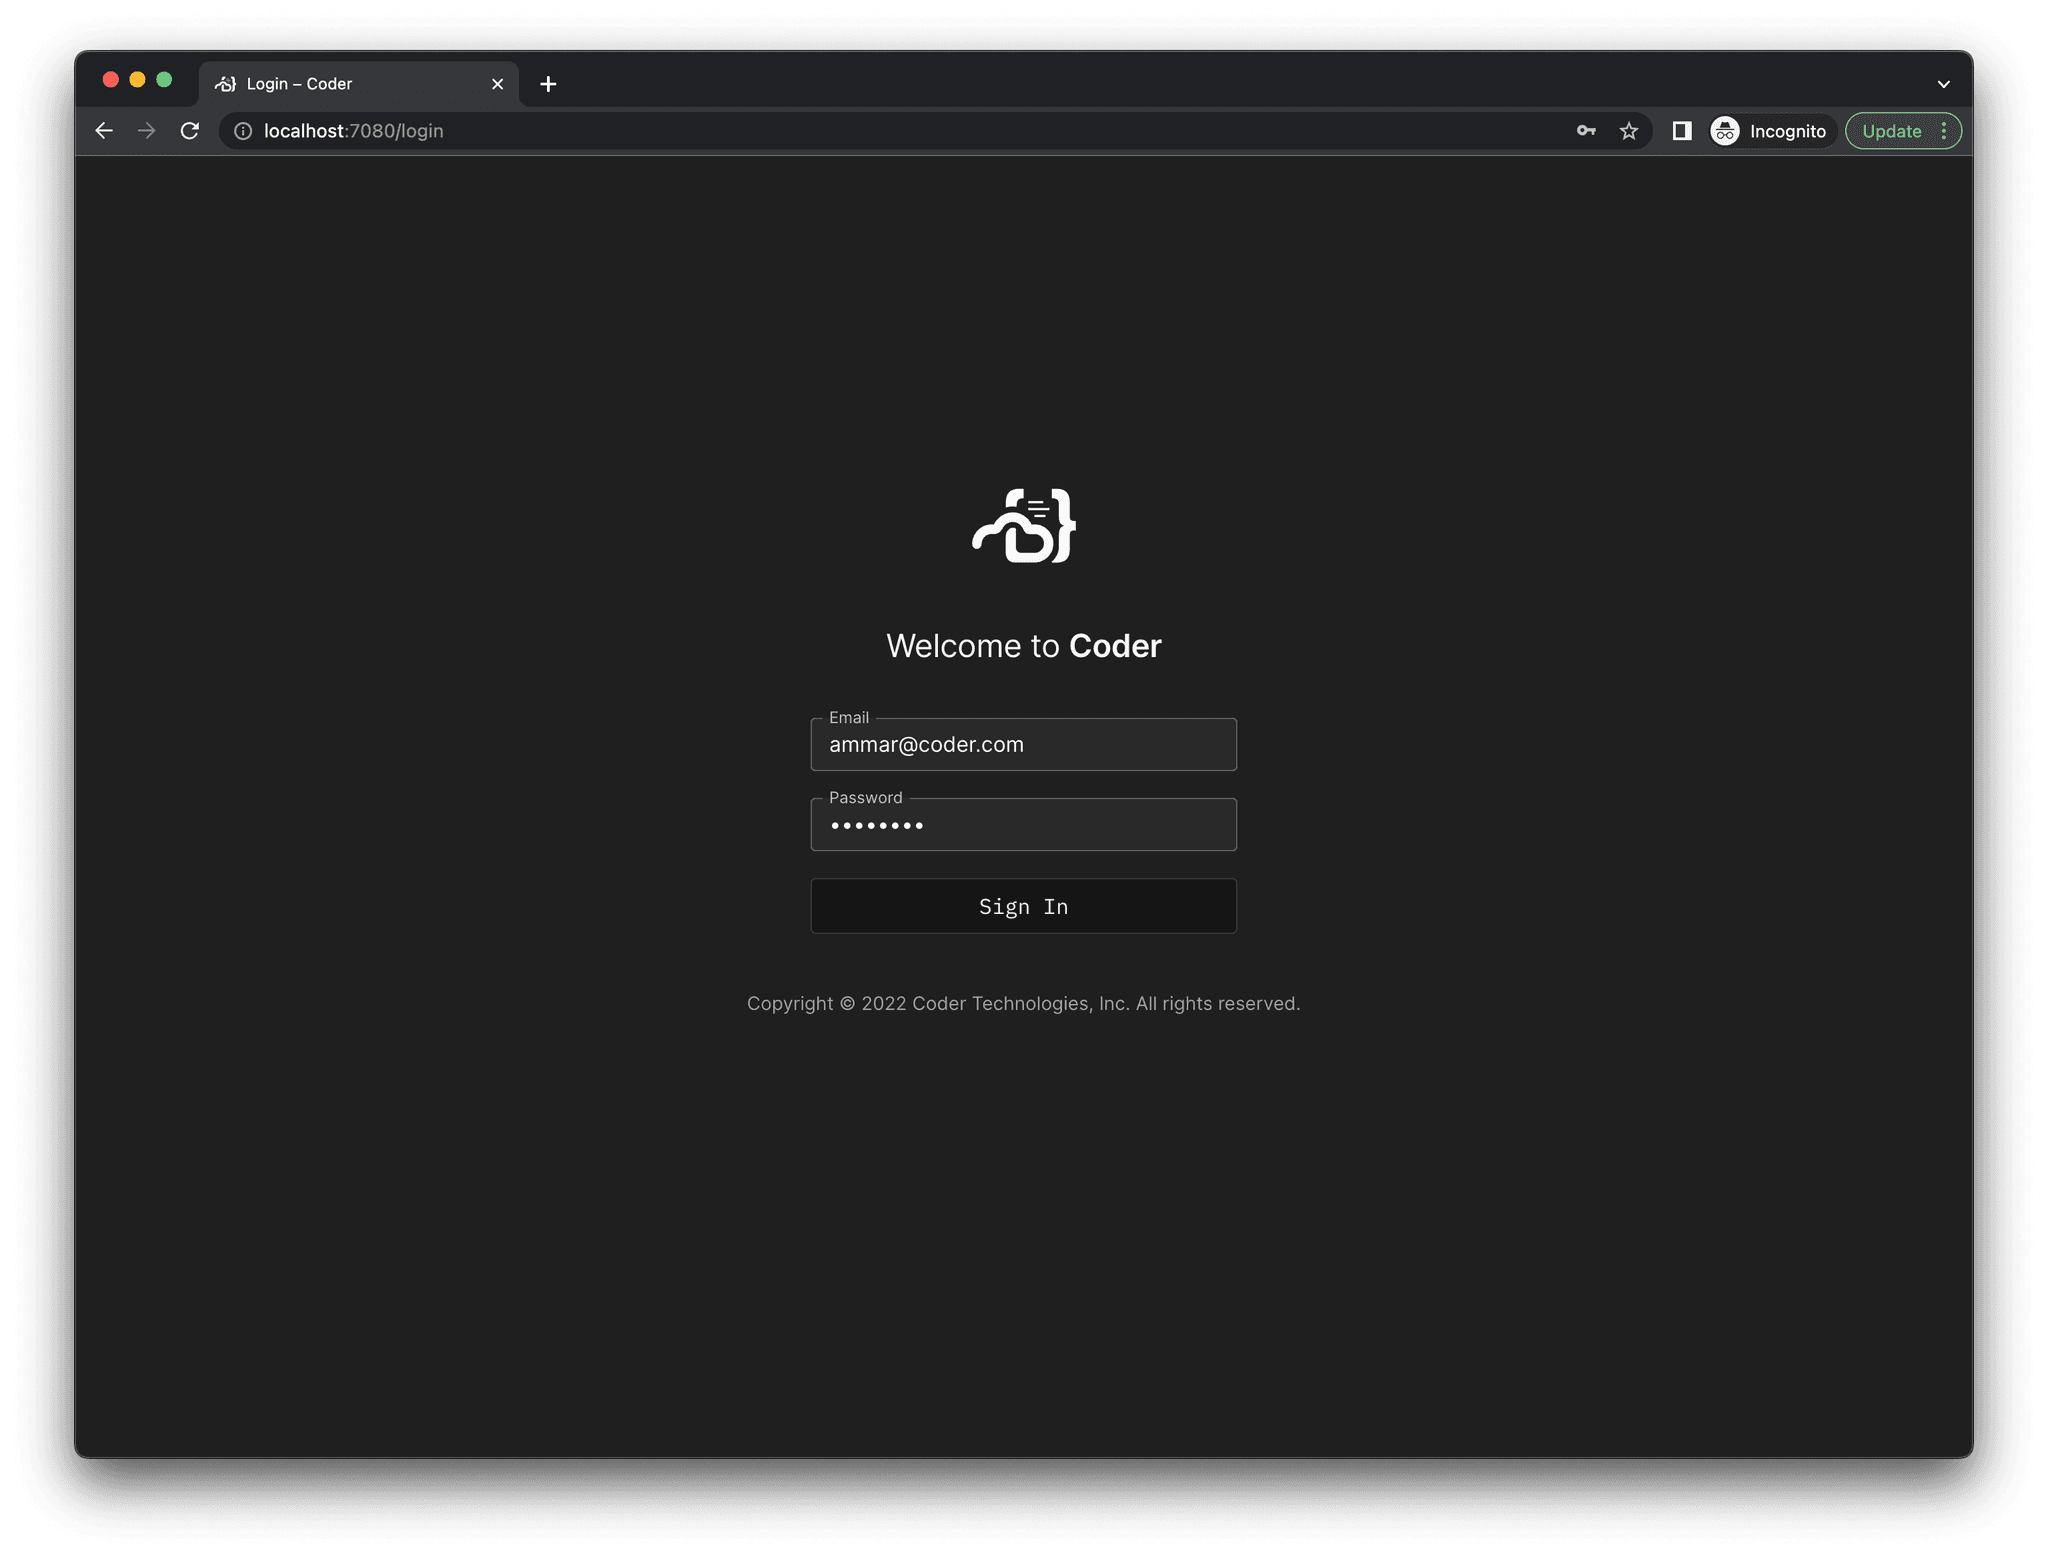Viewport: 2048px width, 1557px height.
Task: Reload the login page
Action: [190, 131]
